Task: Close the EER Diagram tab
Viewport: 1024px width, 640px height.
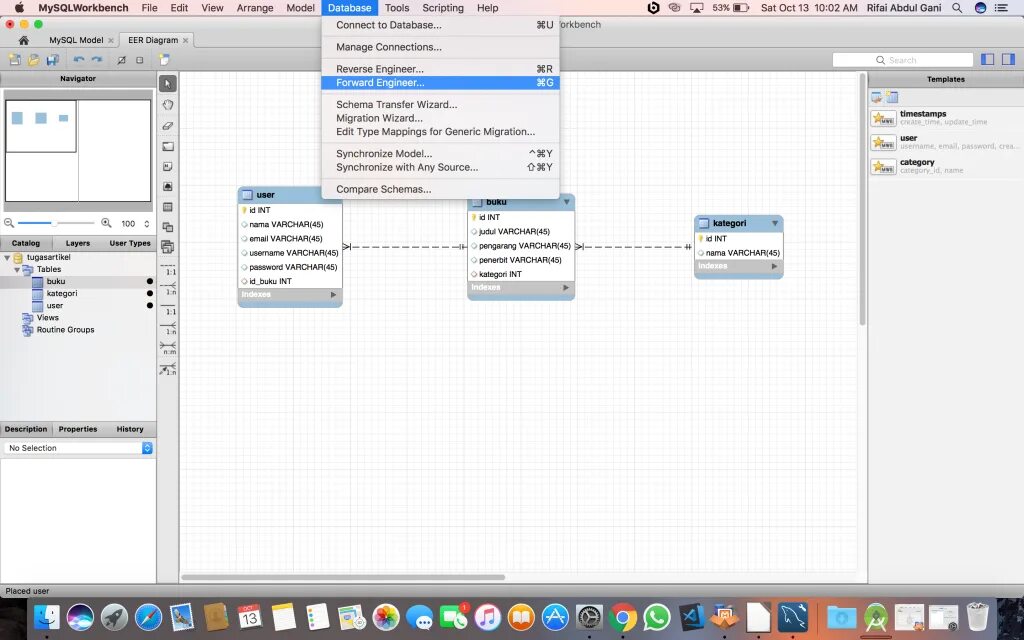Action: coord(185,40)
